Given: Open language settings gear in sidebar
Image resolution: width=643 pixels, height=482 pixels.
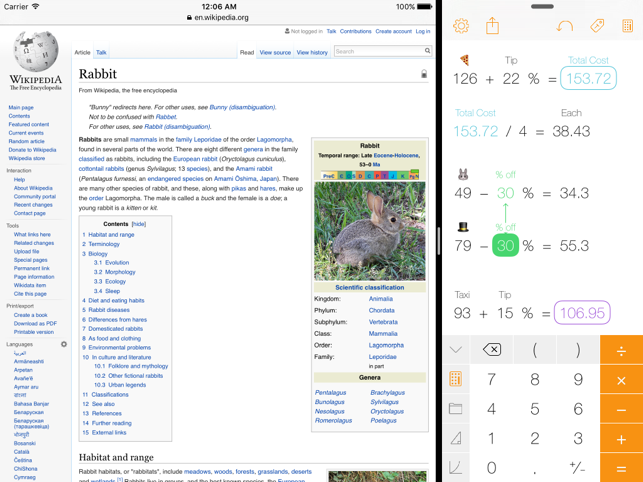Looking at the screenshot, I should (64, 344).
